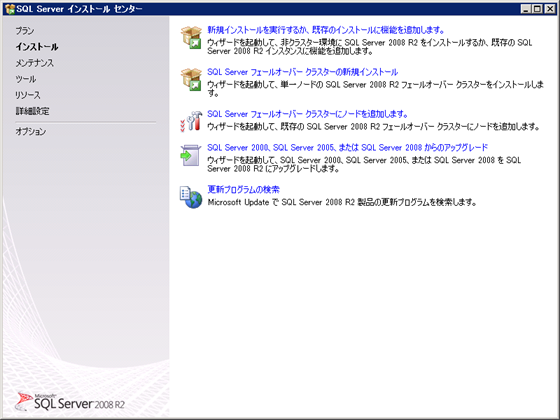Screen dimensions: 560x420
Task: Click the にアップグレードします description text
Action: [364, 164]
